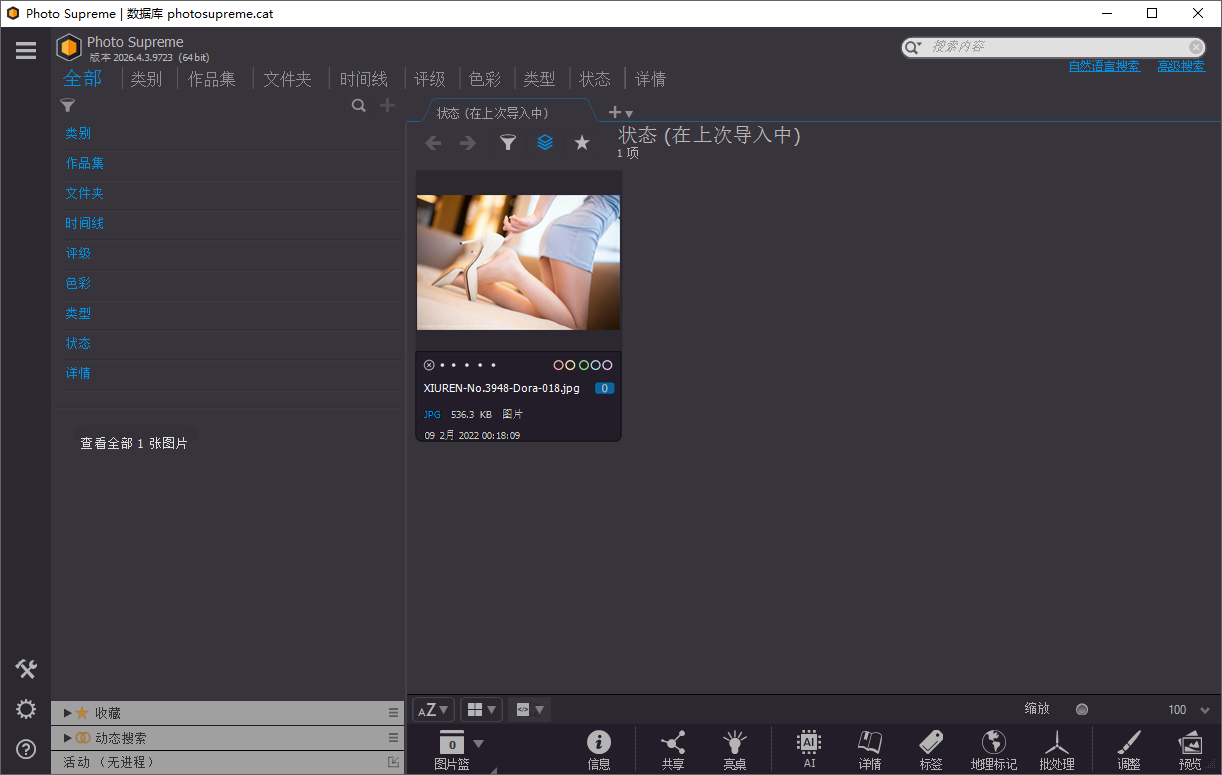Switch to the 时间线 top tab

364,79
